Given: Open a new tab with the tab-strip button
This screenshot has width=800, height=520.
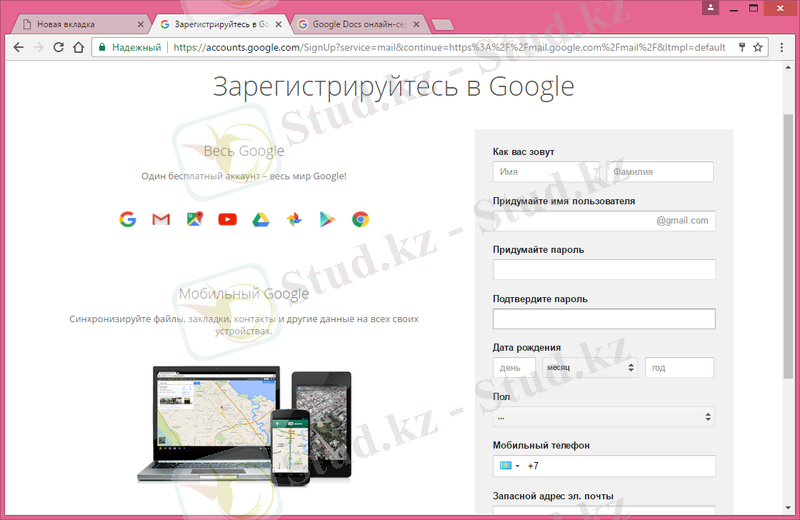Looking at the screenshot, I should [x=442, y=24].
